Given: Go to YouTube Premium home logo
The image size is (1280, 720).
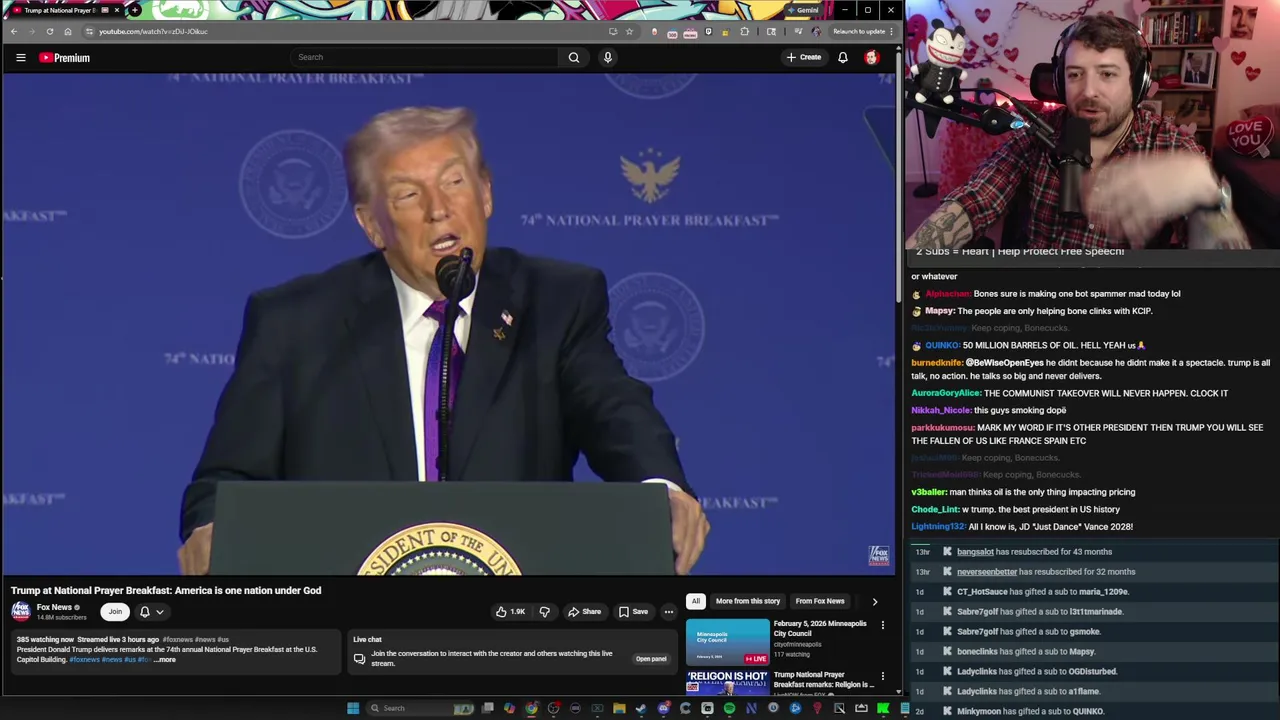Looking at the screenshot, I should click(65, 58).
